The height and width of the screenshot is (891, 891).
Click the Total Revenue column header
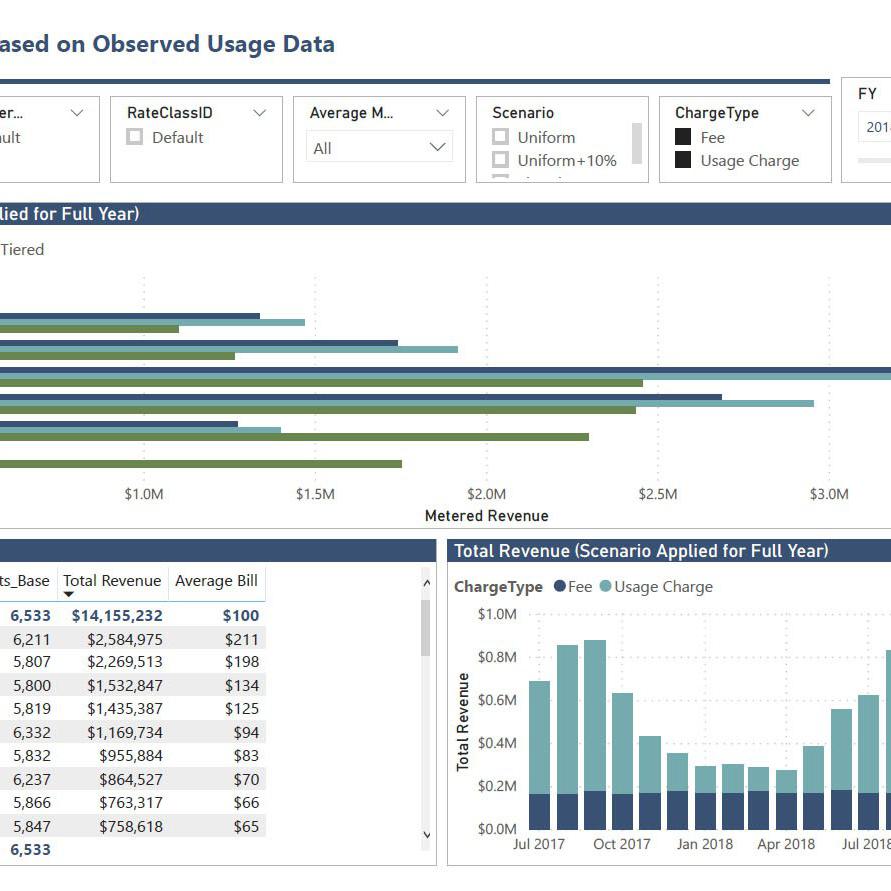pyautogui.click(x=112, y=581)
